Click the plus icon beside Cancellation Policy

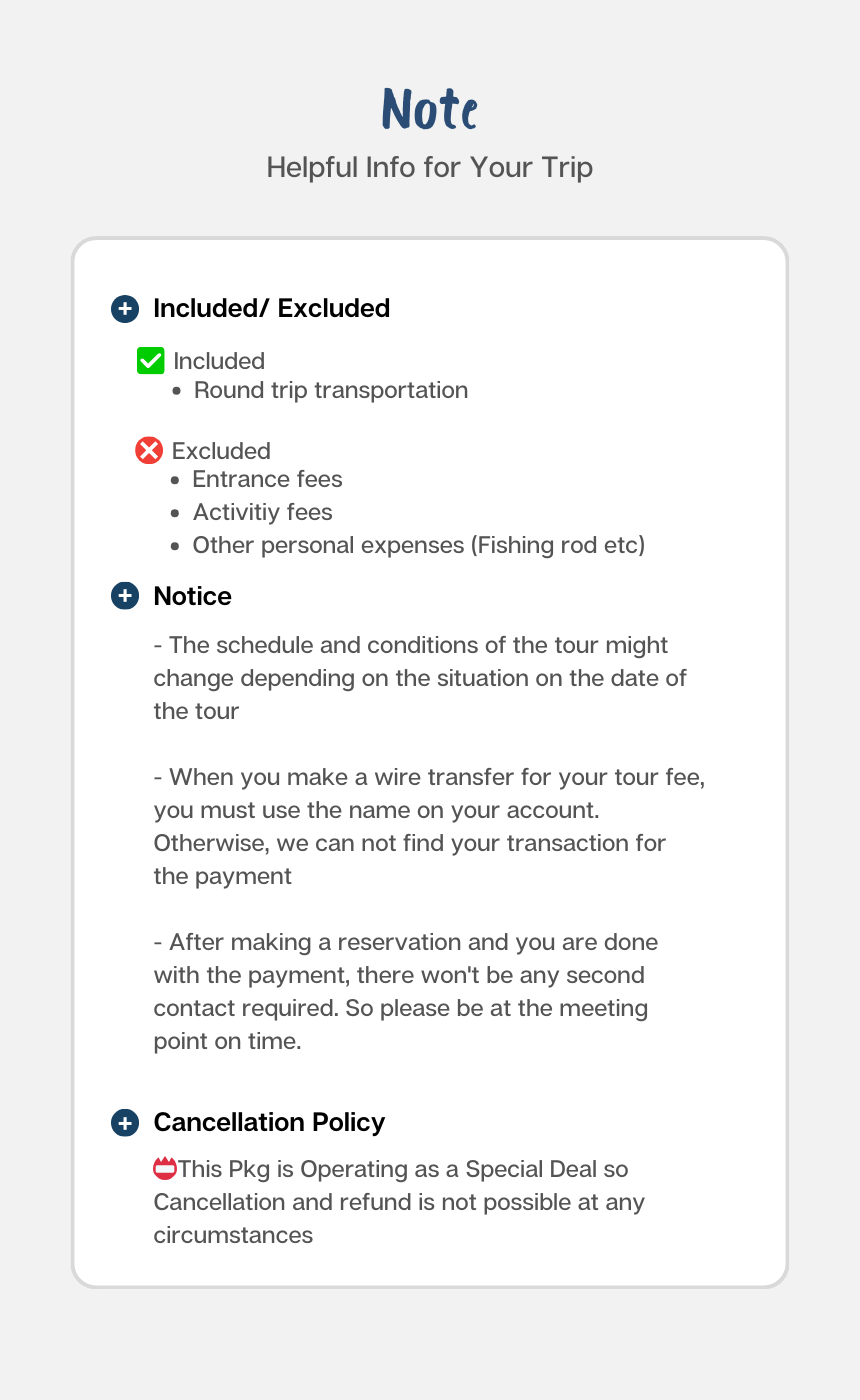(x=124, y=1123)
